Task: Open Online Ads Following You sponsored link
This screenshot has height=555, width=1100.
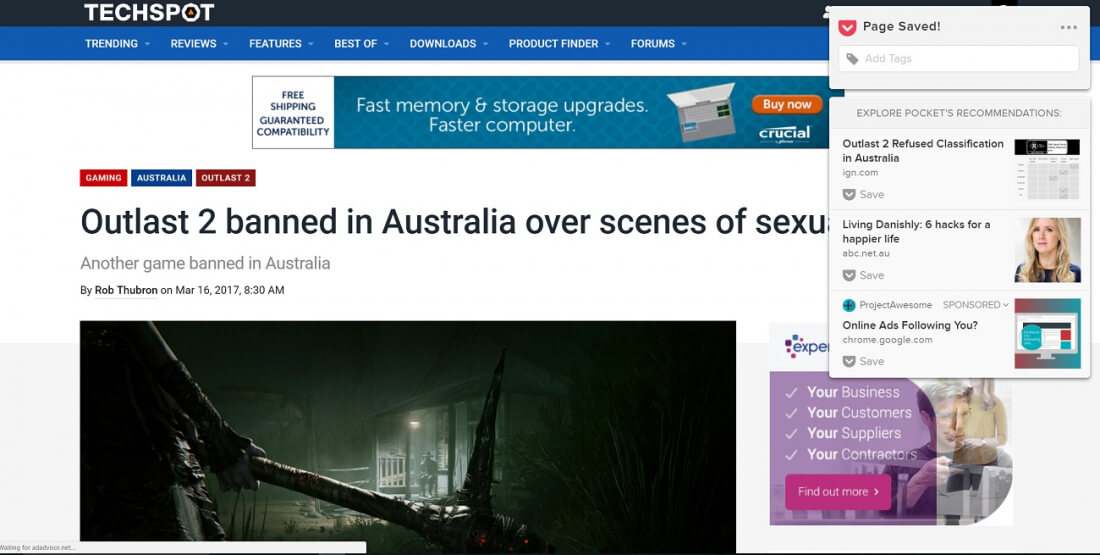Action: 910,326
